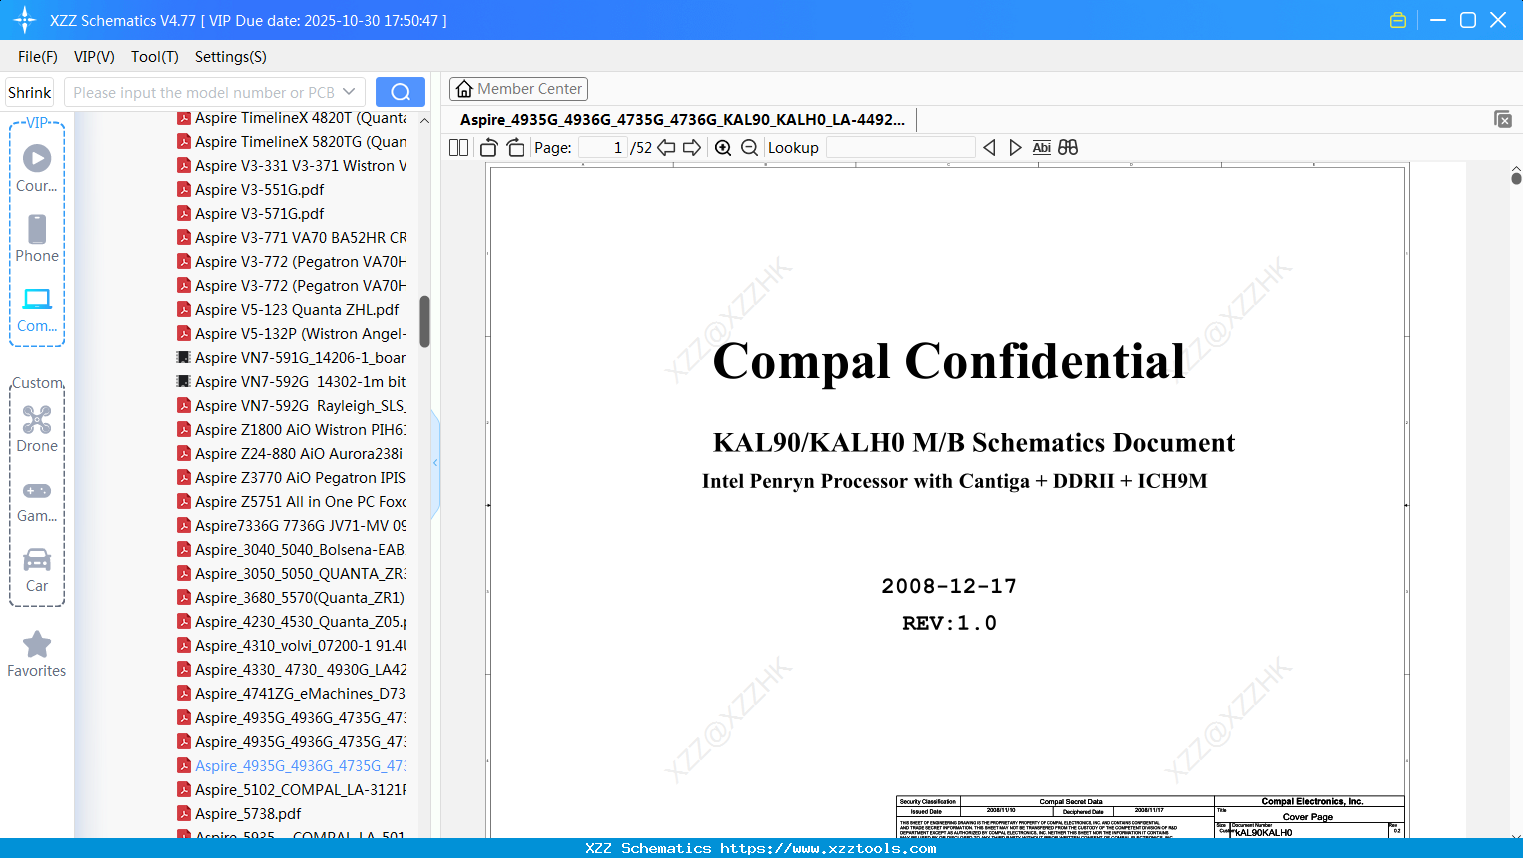Select Aspire Z3770 AiO Pegatron file

[292, 478]
